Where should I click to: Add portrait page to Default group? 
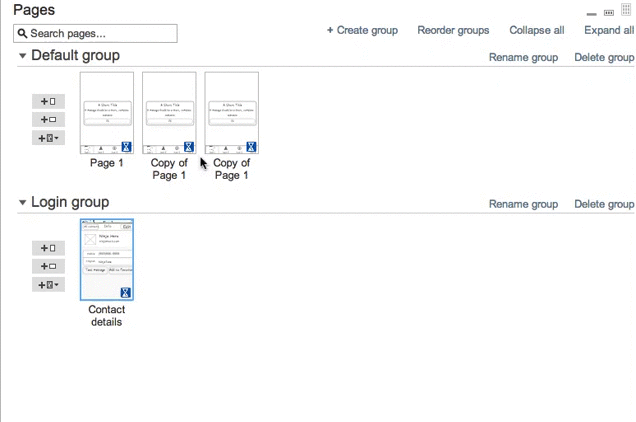(48, 101)
